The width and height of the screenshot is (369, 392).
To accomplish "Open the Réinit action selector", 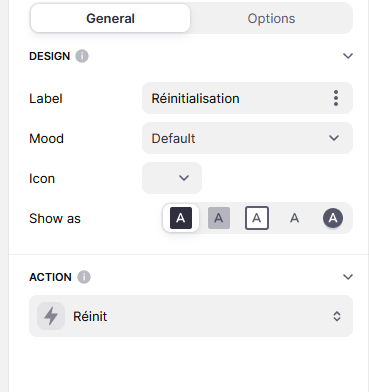I will [191, 316].
